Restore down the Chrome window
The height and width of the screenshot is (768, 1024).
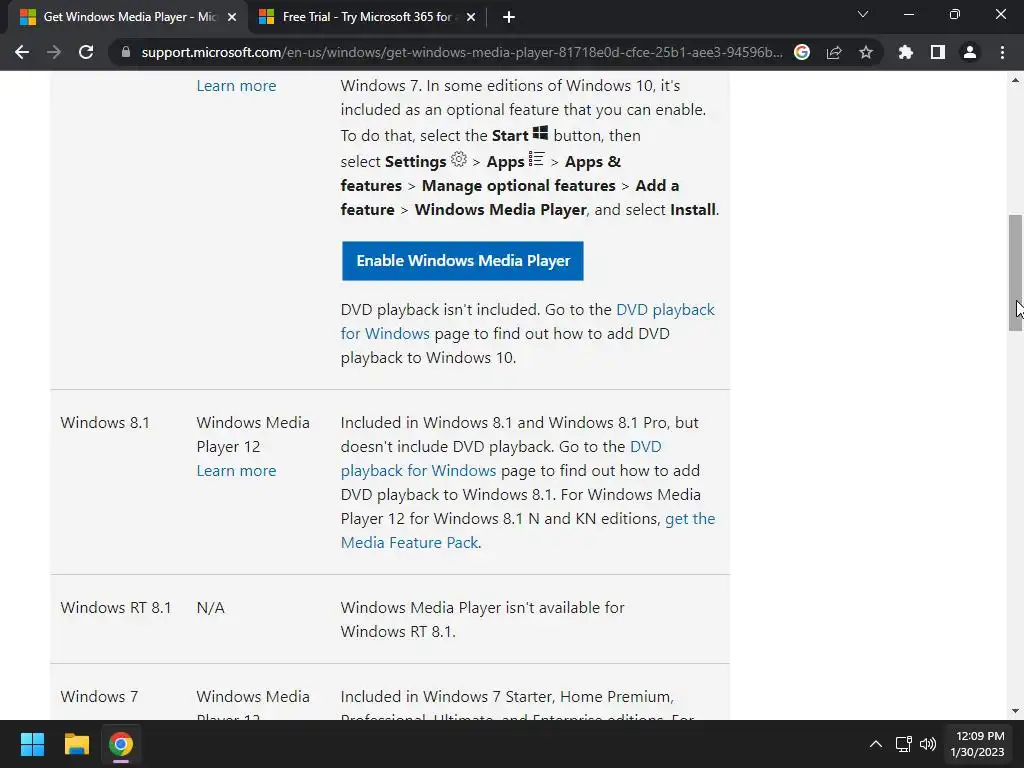click(955, 14)
